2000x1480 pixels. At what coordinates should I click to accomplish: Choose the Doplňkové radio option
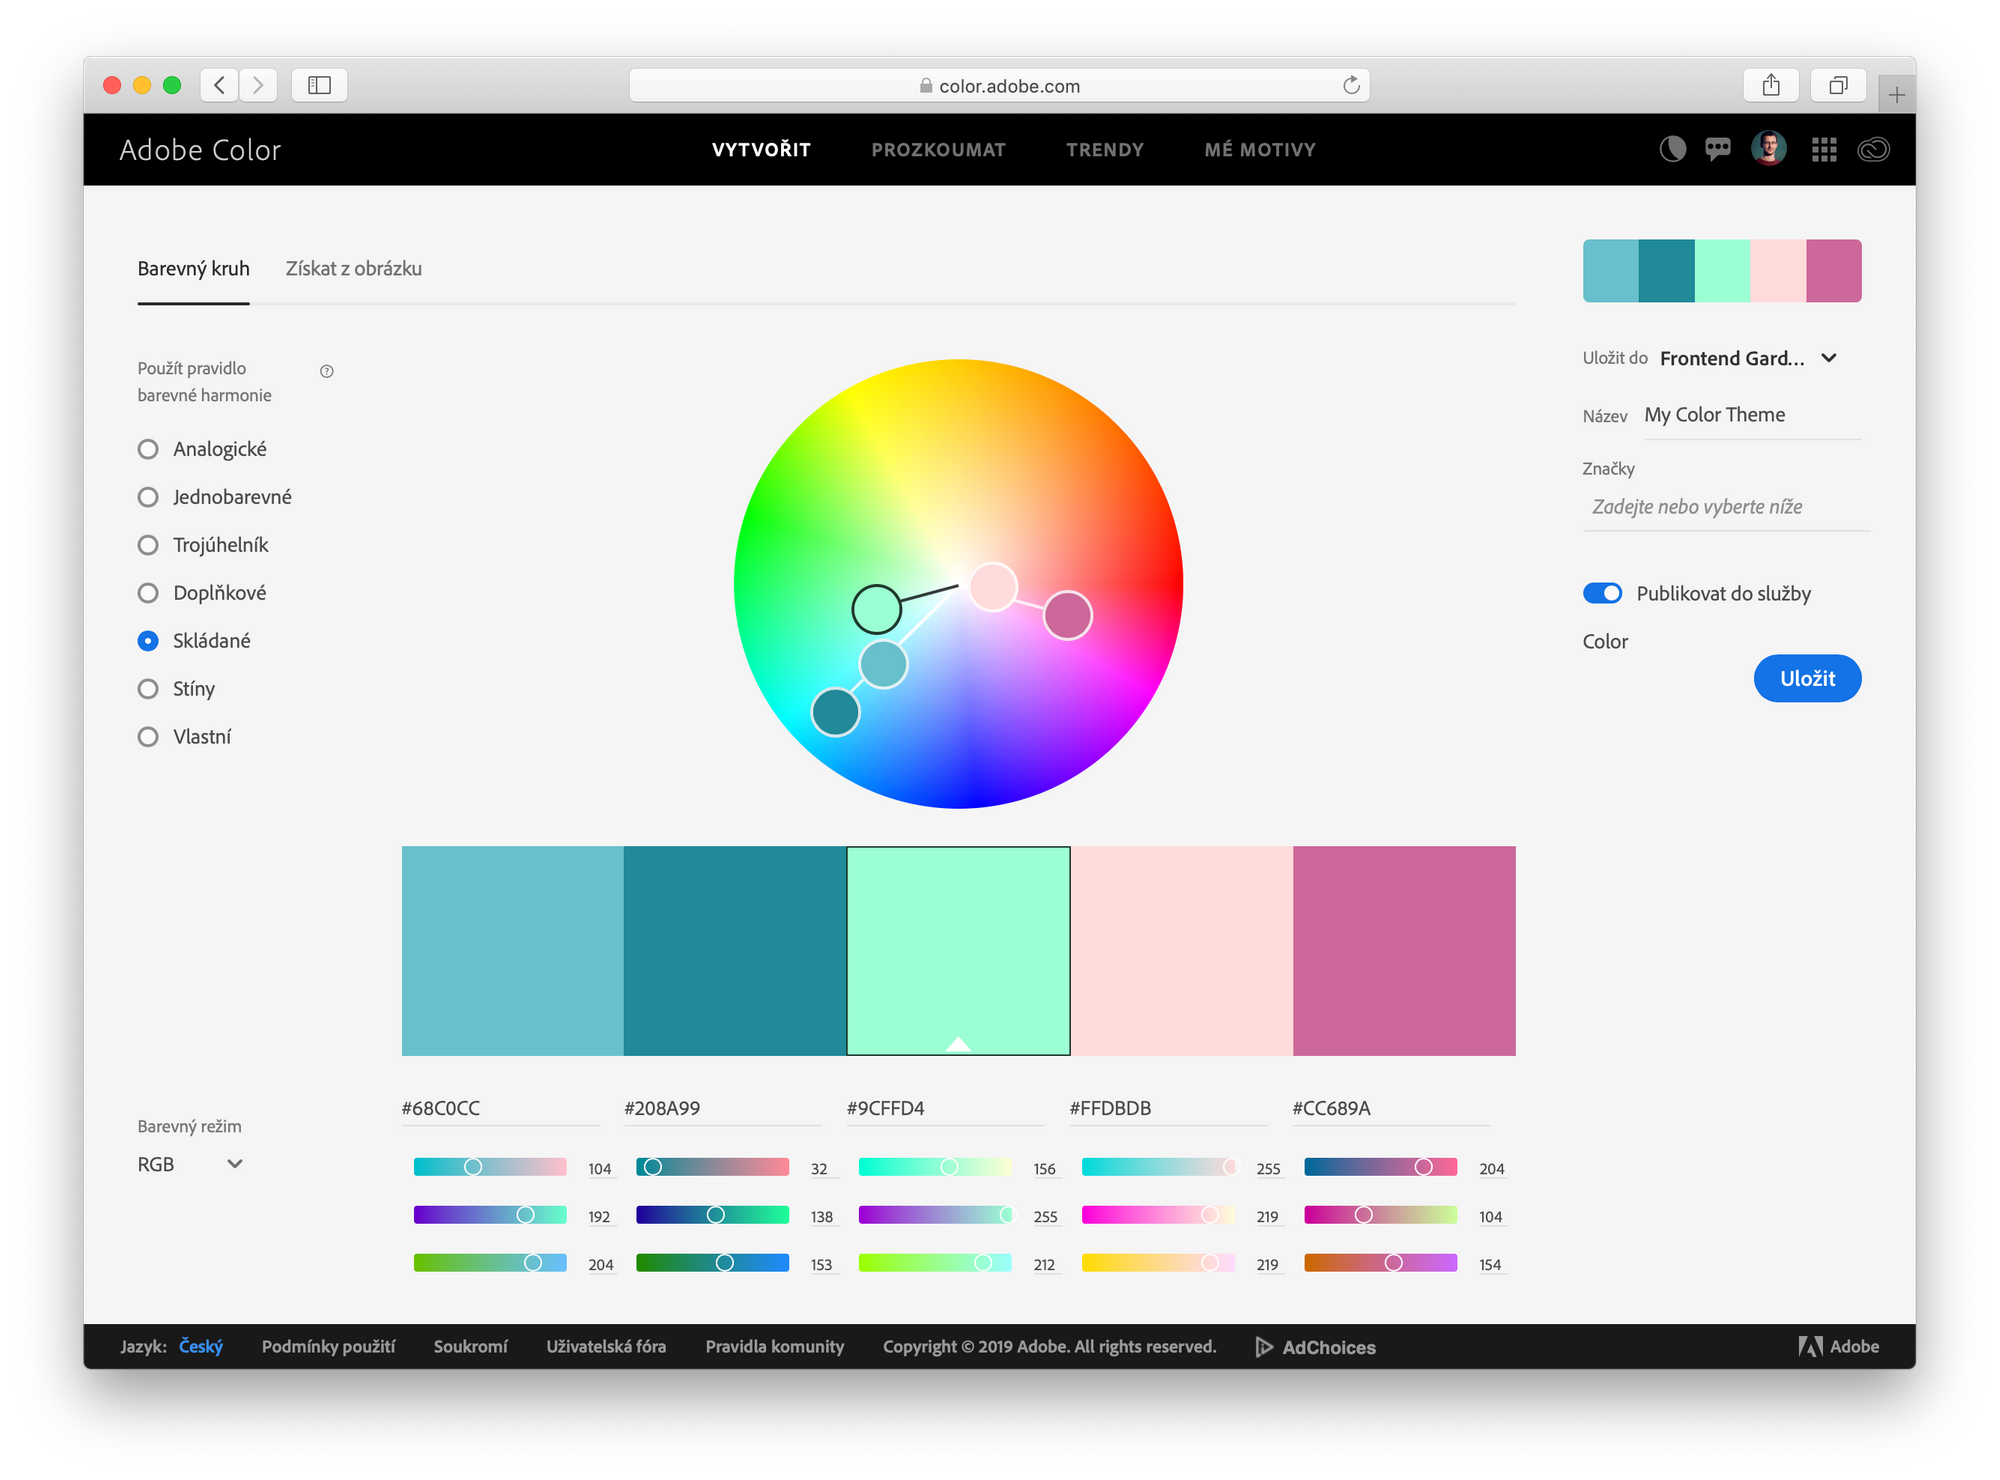[x=148, y=593]
